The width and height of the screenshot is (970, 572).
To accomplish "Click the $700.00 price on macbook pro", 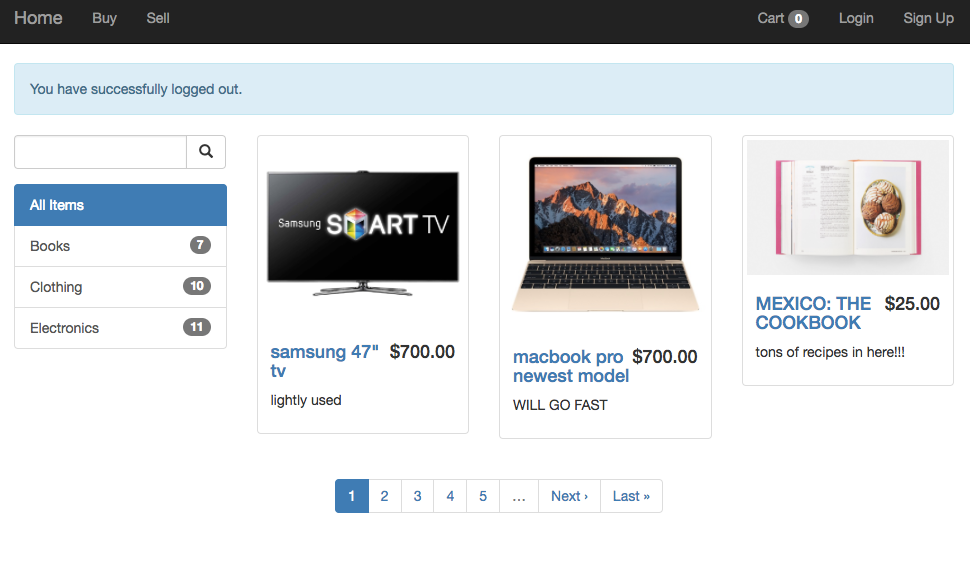I will [x=664, y=357].
